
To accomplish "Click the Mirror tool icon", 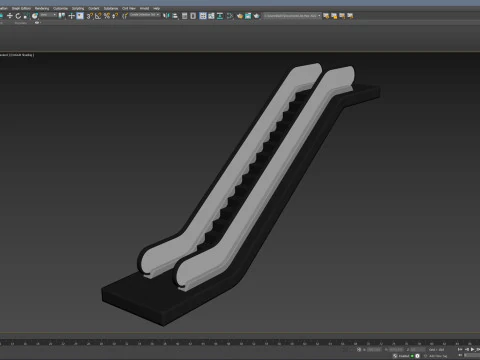I will pyautogui.click(x=166, y=16).
